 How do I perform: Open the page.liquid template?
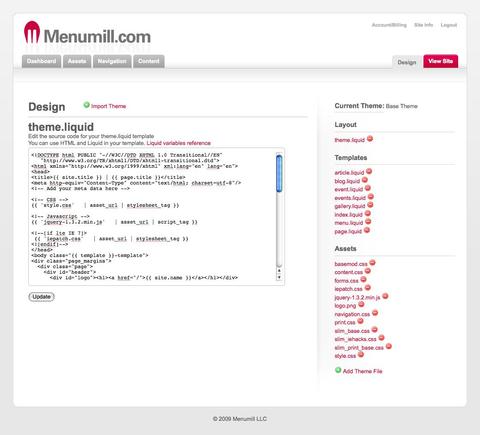pyautogui.click(x=348, y=231)
